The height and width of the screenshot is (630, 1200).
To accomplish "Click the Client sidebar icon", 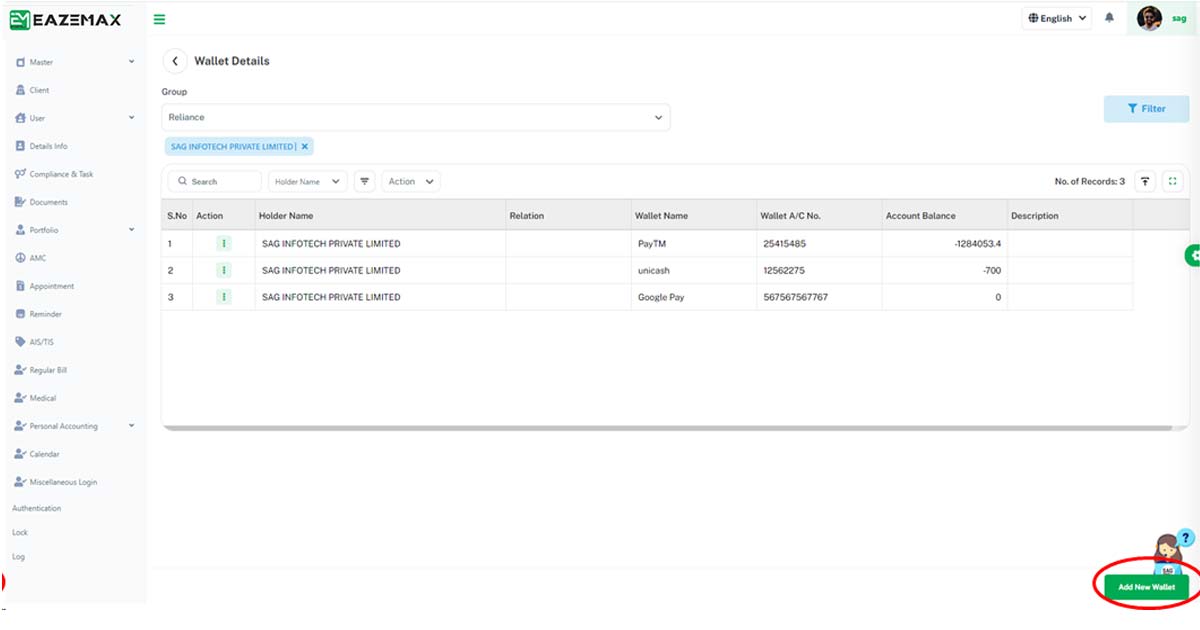I will click(x=20, y=90).
